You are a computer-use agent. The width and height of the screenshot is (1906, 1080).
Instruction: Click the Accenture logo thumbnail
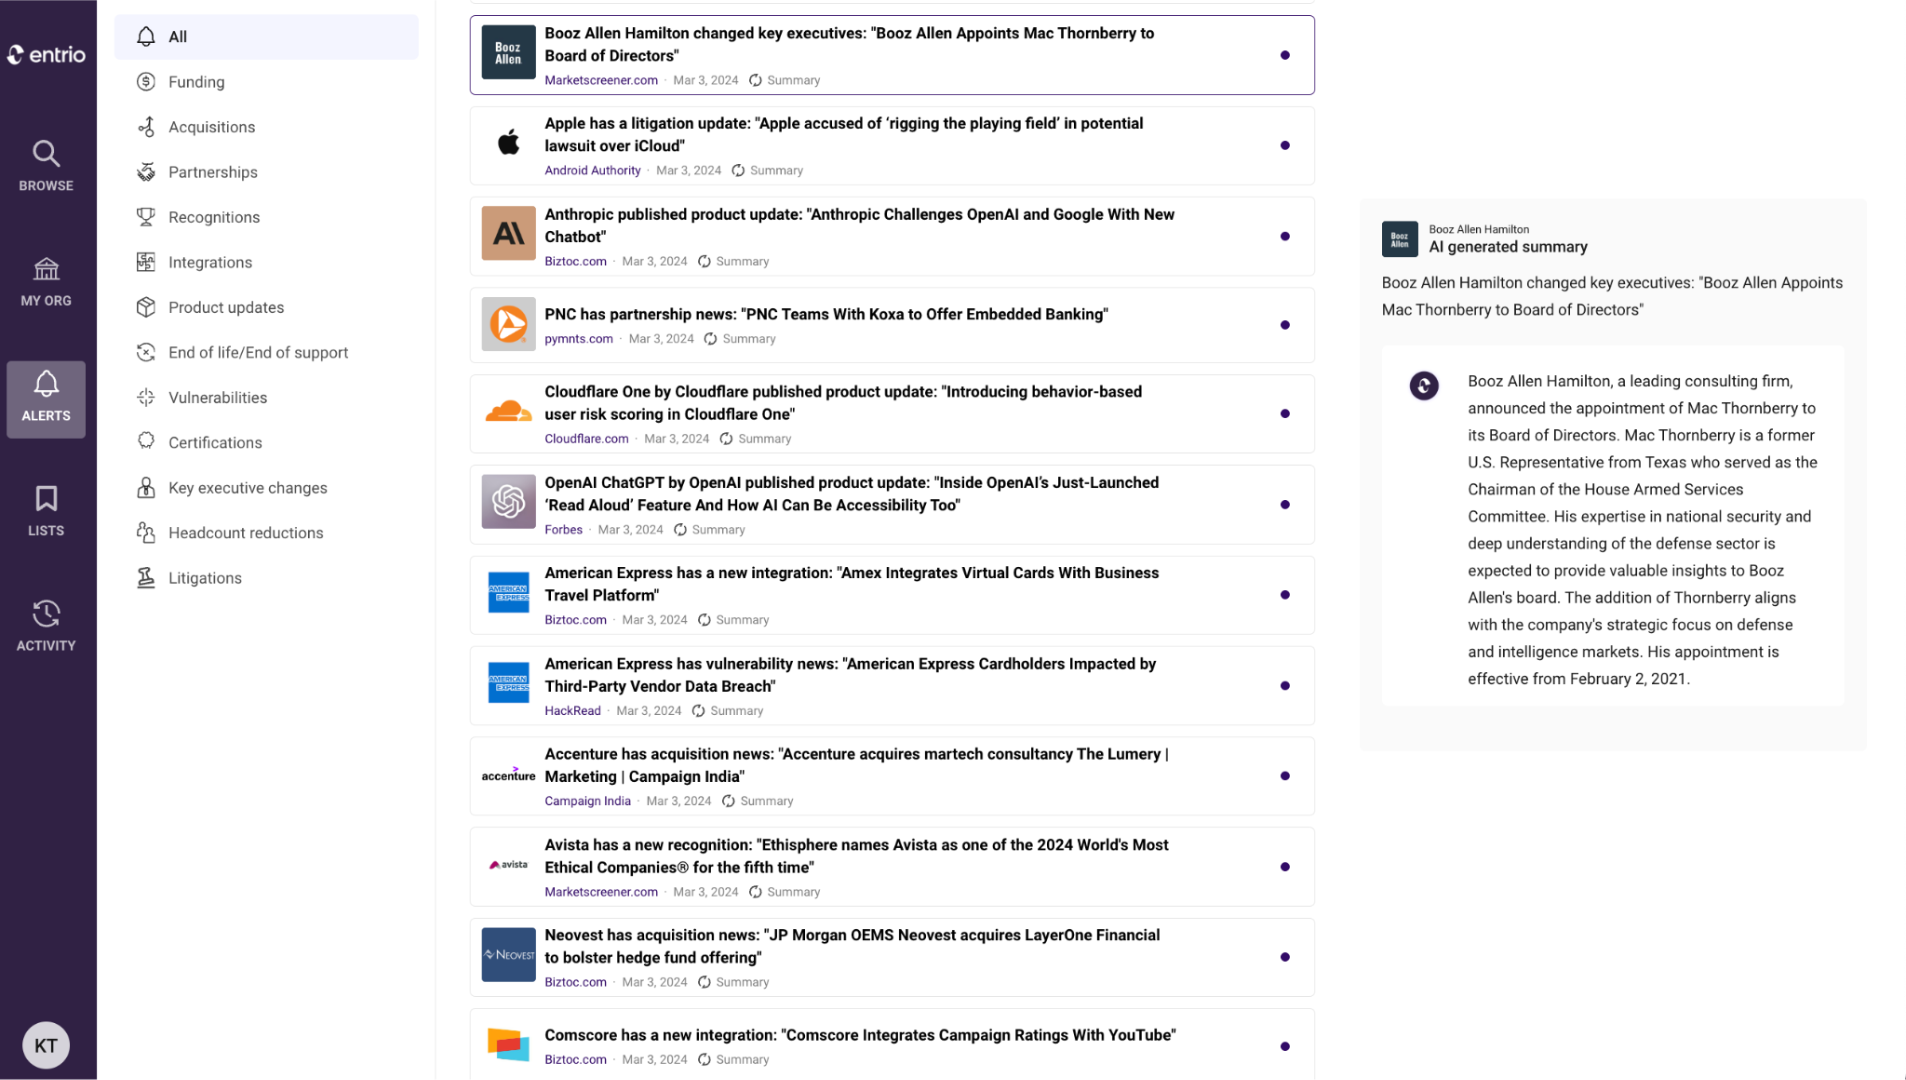pyautogui.click(x=508, y=774)
